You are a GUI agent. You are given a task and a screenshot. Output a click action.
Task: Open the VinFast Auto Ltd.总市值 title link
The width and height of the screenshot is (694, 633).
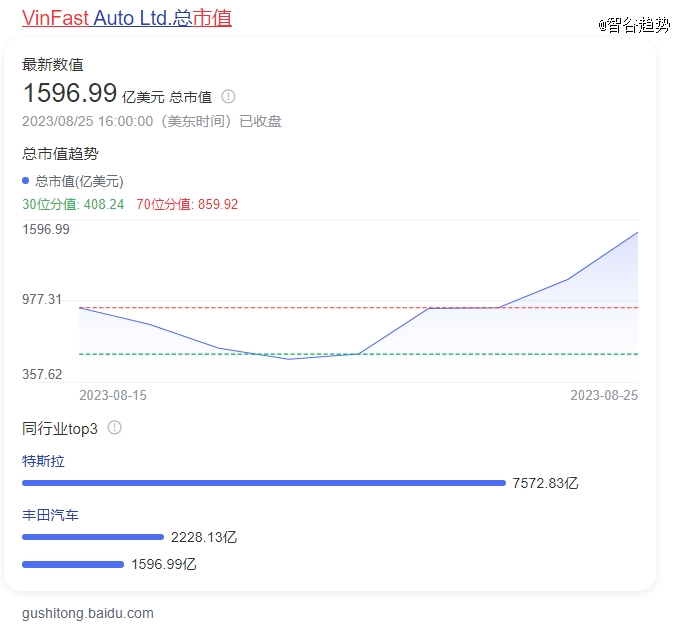[x=127, y=18]
